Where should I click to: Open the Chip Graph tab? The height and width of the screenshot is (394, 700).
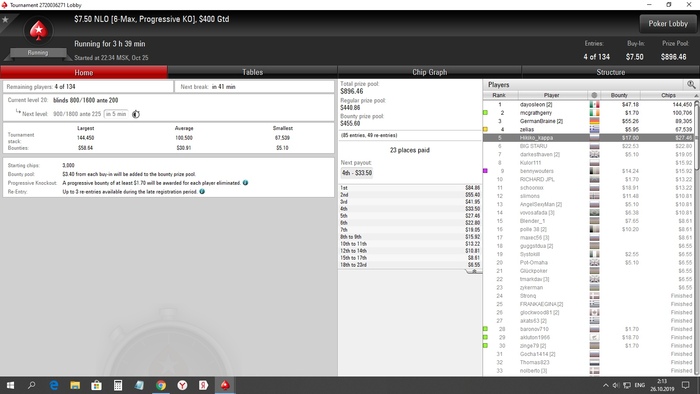coord(429,72)
